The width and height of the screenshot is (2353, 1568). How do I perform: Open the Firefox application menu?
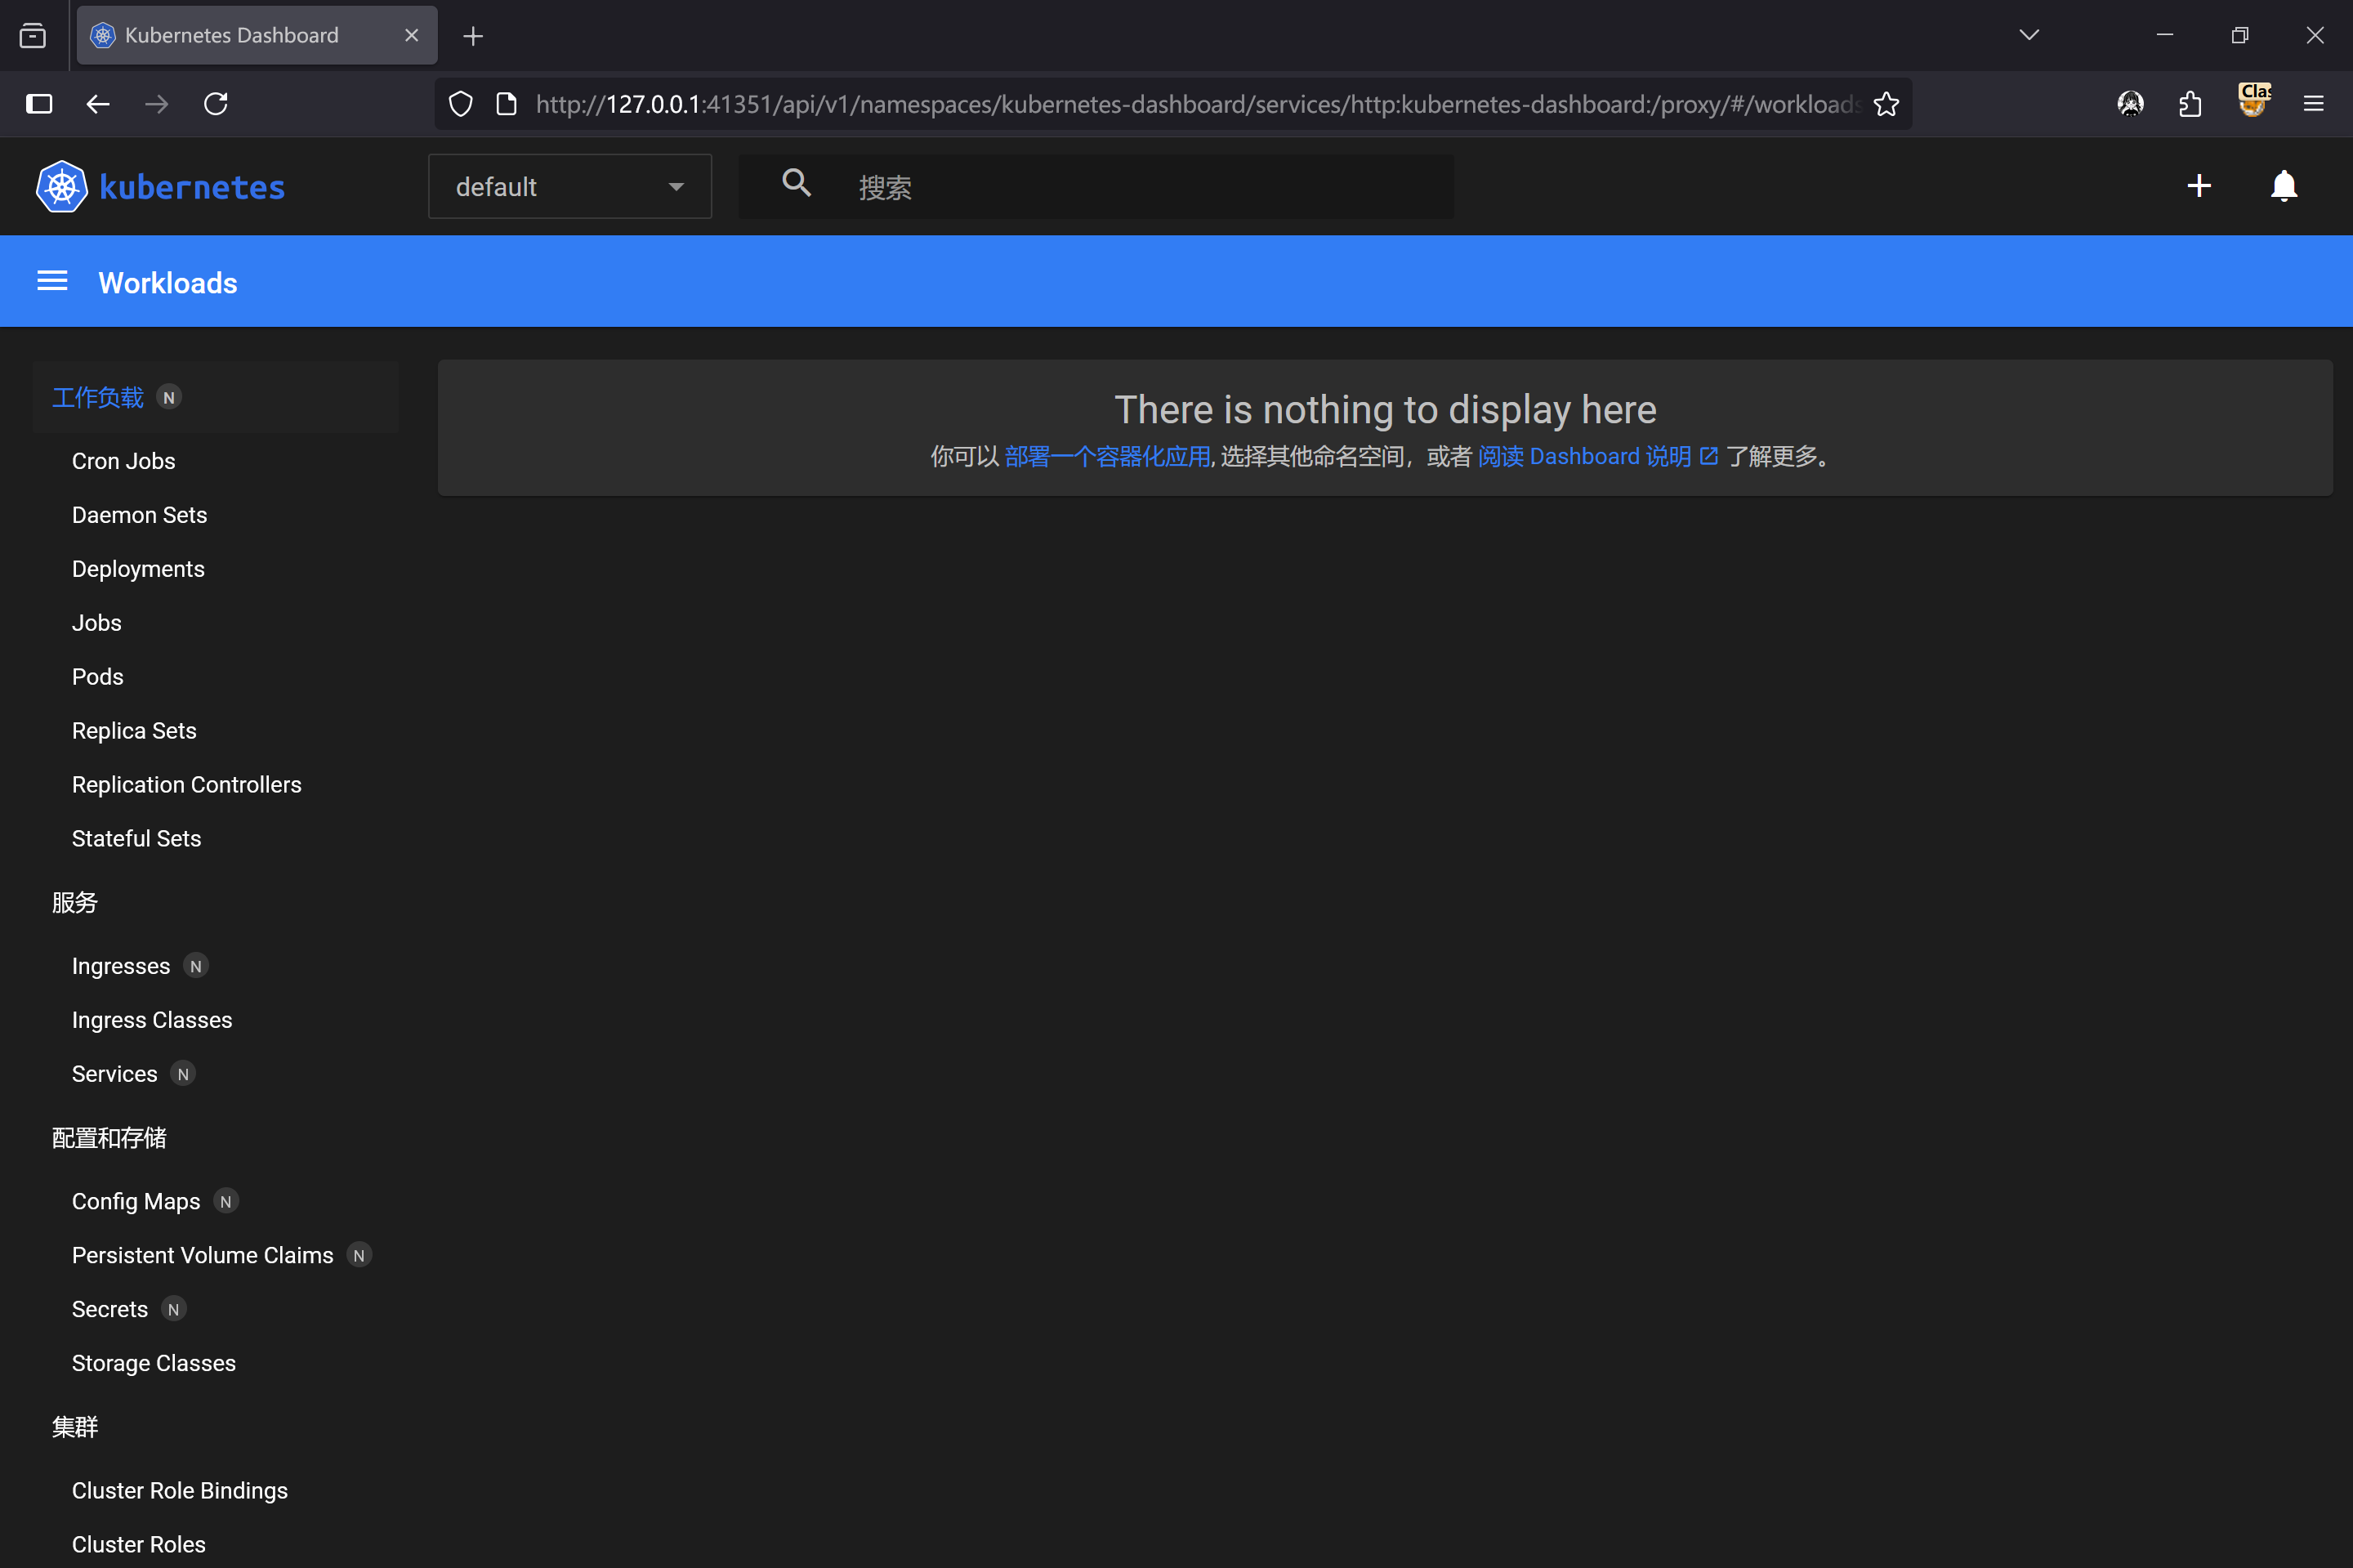point(2313,103)
